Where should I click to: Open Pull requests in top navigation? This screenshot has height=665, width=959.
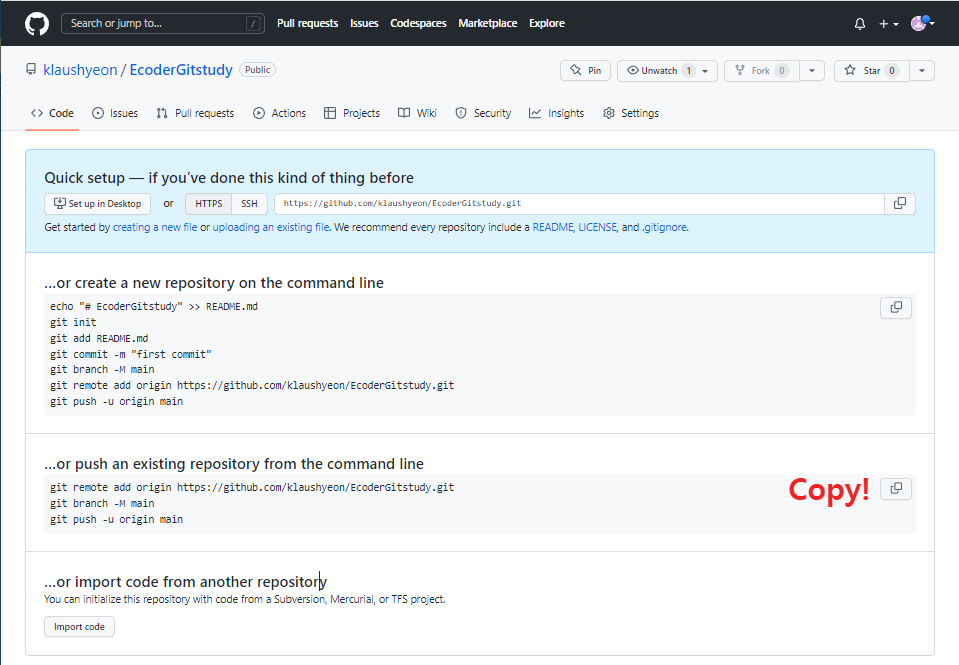(308, 23)
